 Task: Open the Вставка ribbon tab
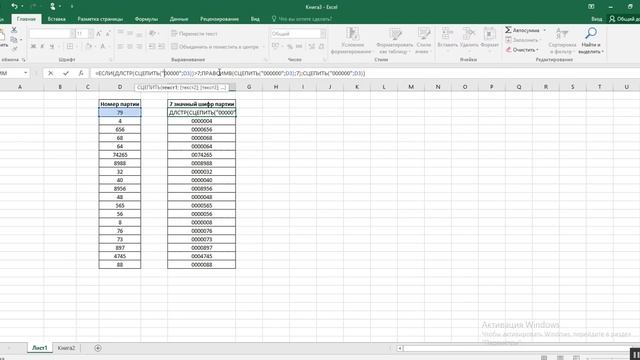pyautogui.click(x=56, y=19)
